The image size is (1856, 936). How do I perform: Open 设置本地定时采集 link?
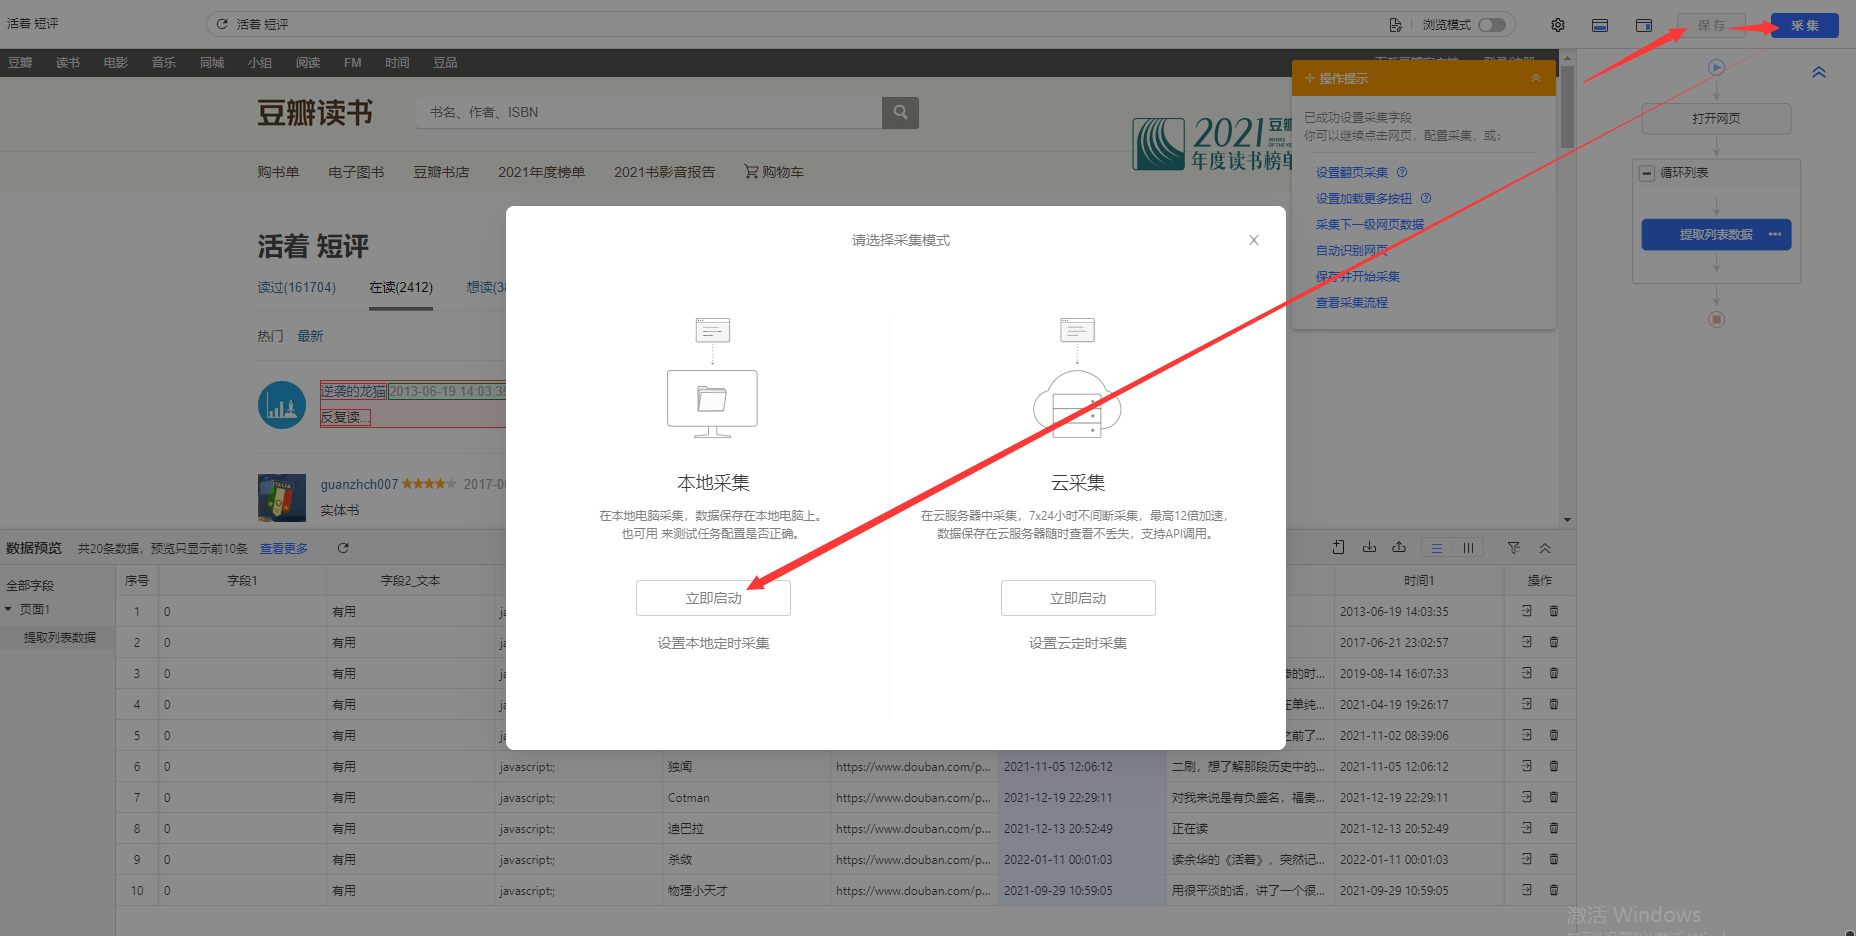(713, 643)
